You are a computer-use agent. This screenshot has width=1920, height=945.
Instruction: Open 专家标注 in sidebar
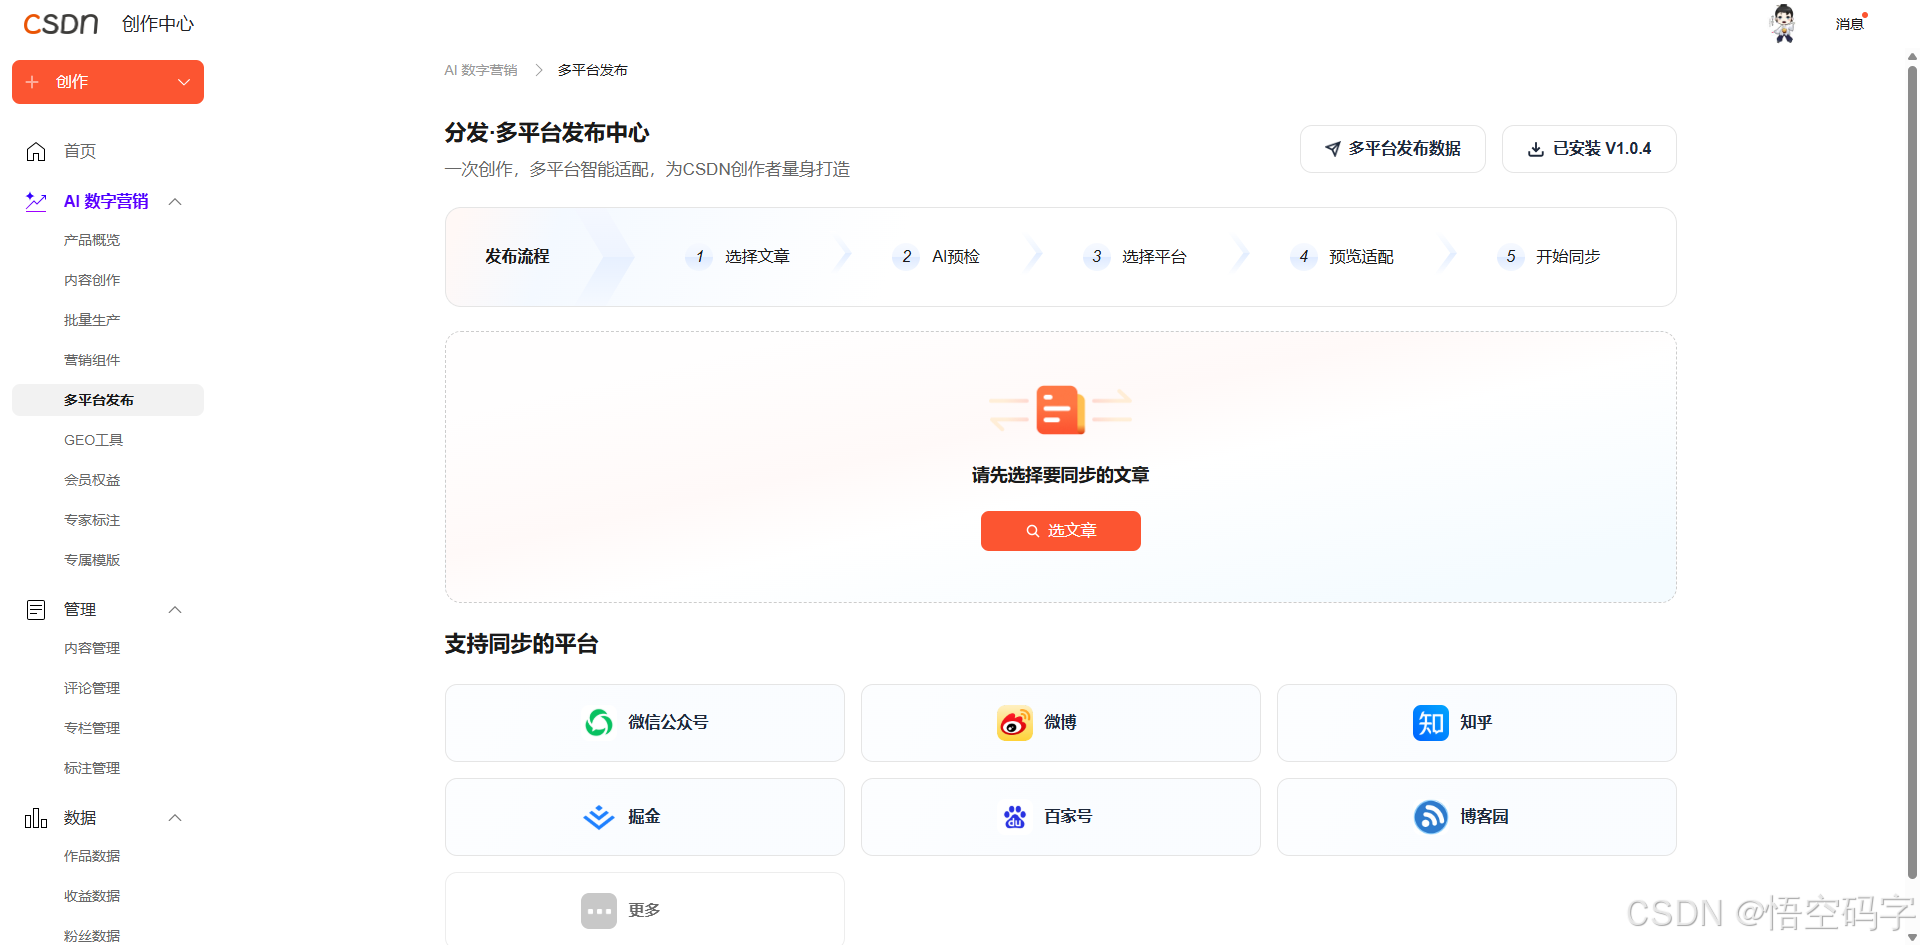coord(92,520)
